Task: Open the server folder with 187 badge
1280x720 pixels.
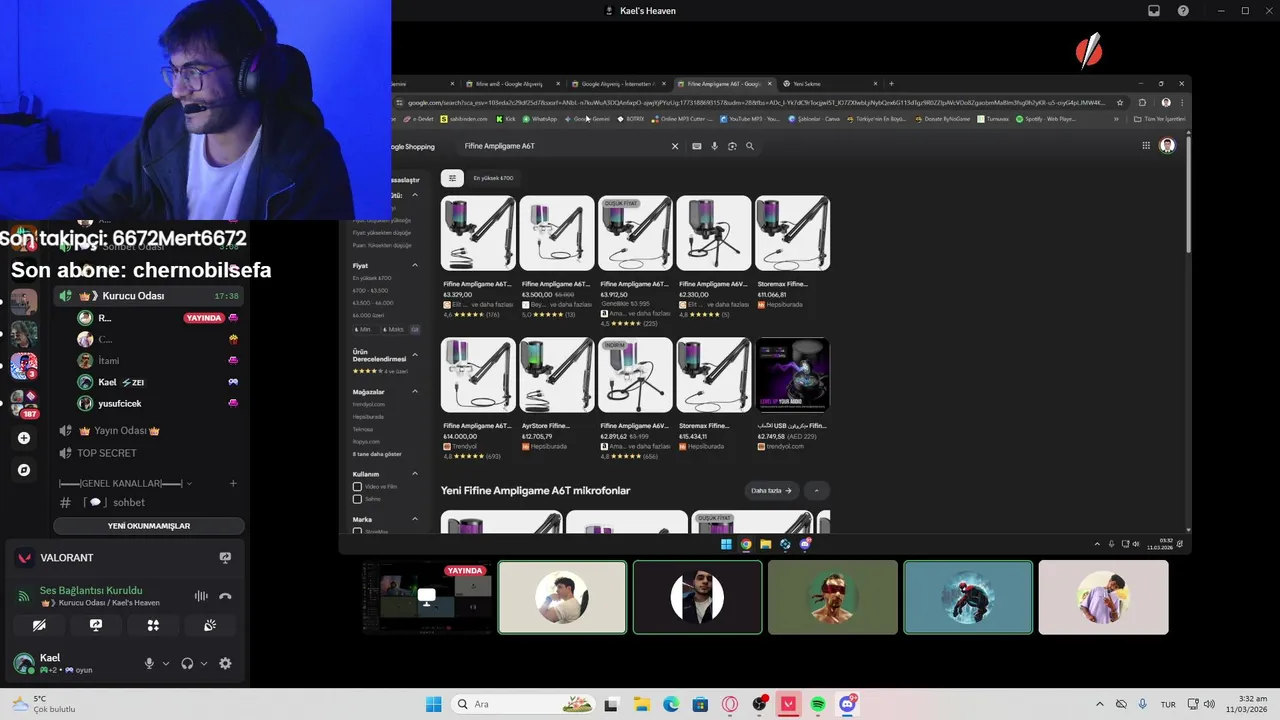Action: click(x=24, y=403)
